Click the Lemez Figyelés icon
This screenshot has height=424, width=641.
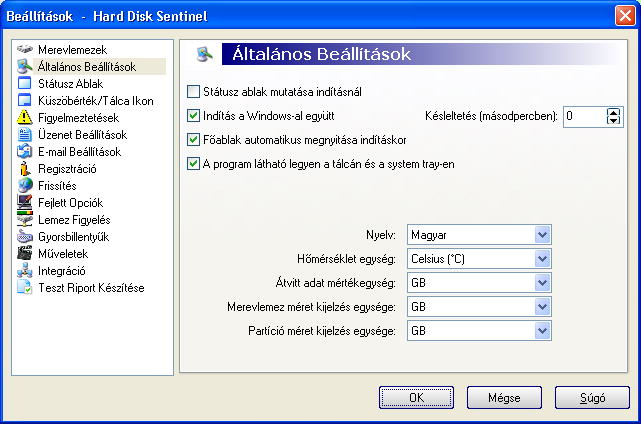[25, 220]
